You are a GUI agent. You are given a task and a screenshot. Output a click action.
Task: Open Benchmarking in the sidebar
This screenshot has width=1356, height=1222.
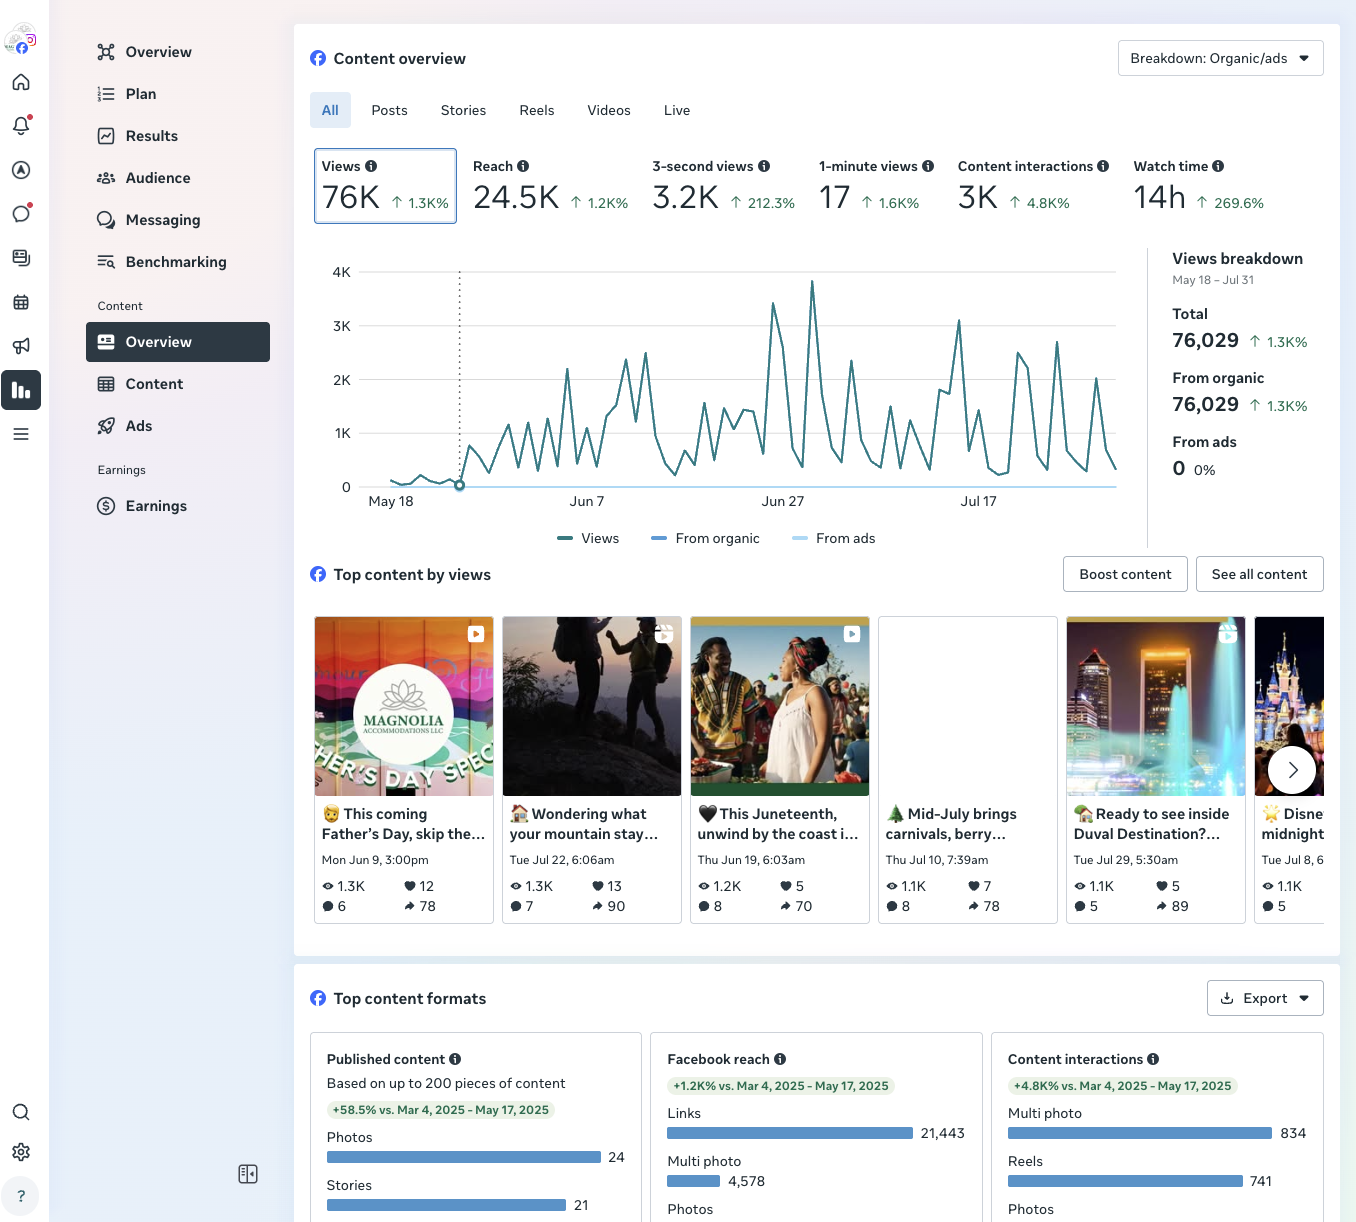click(176, 262)
